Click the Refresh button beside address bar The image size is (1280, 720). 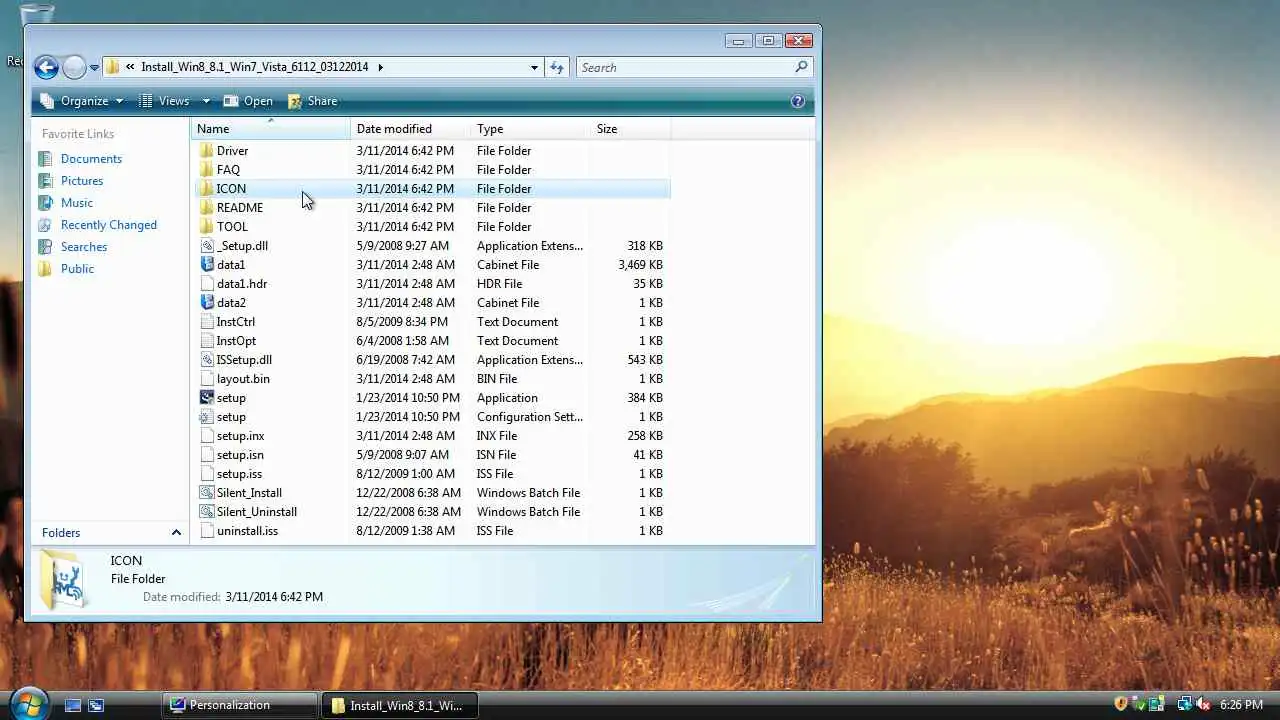coord(557,67)
